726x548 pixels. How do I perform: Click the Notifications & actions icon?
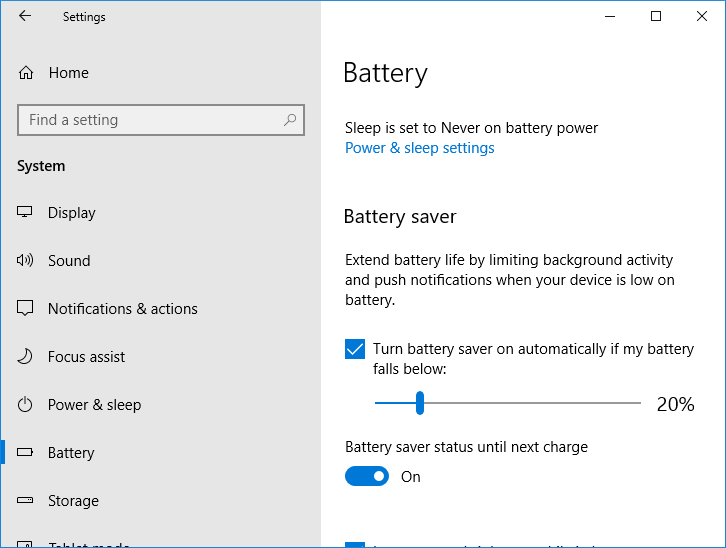26,309
